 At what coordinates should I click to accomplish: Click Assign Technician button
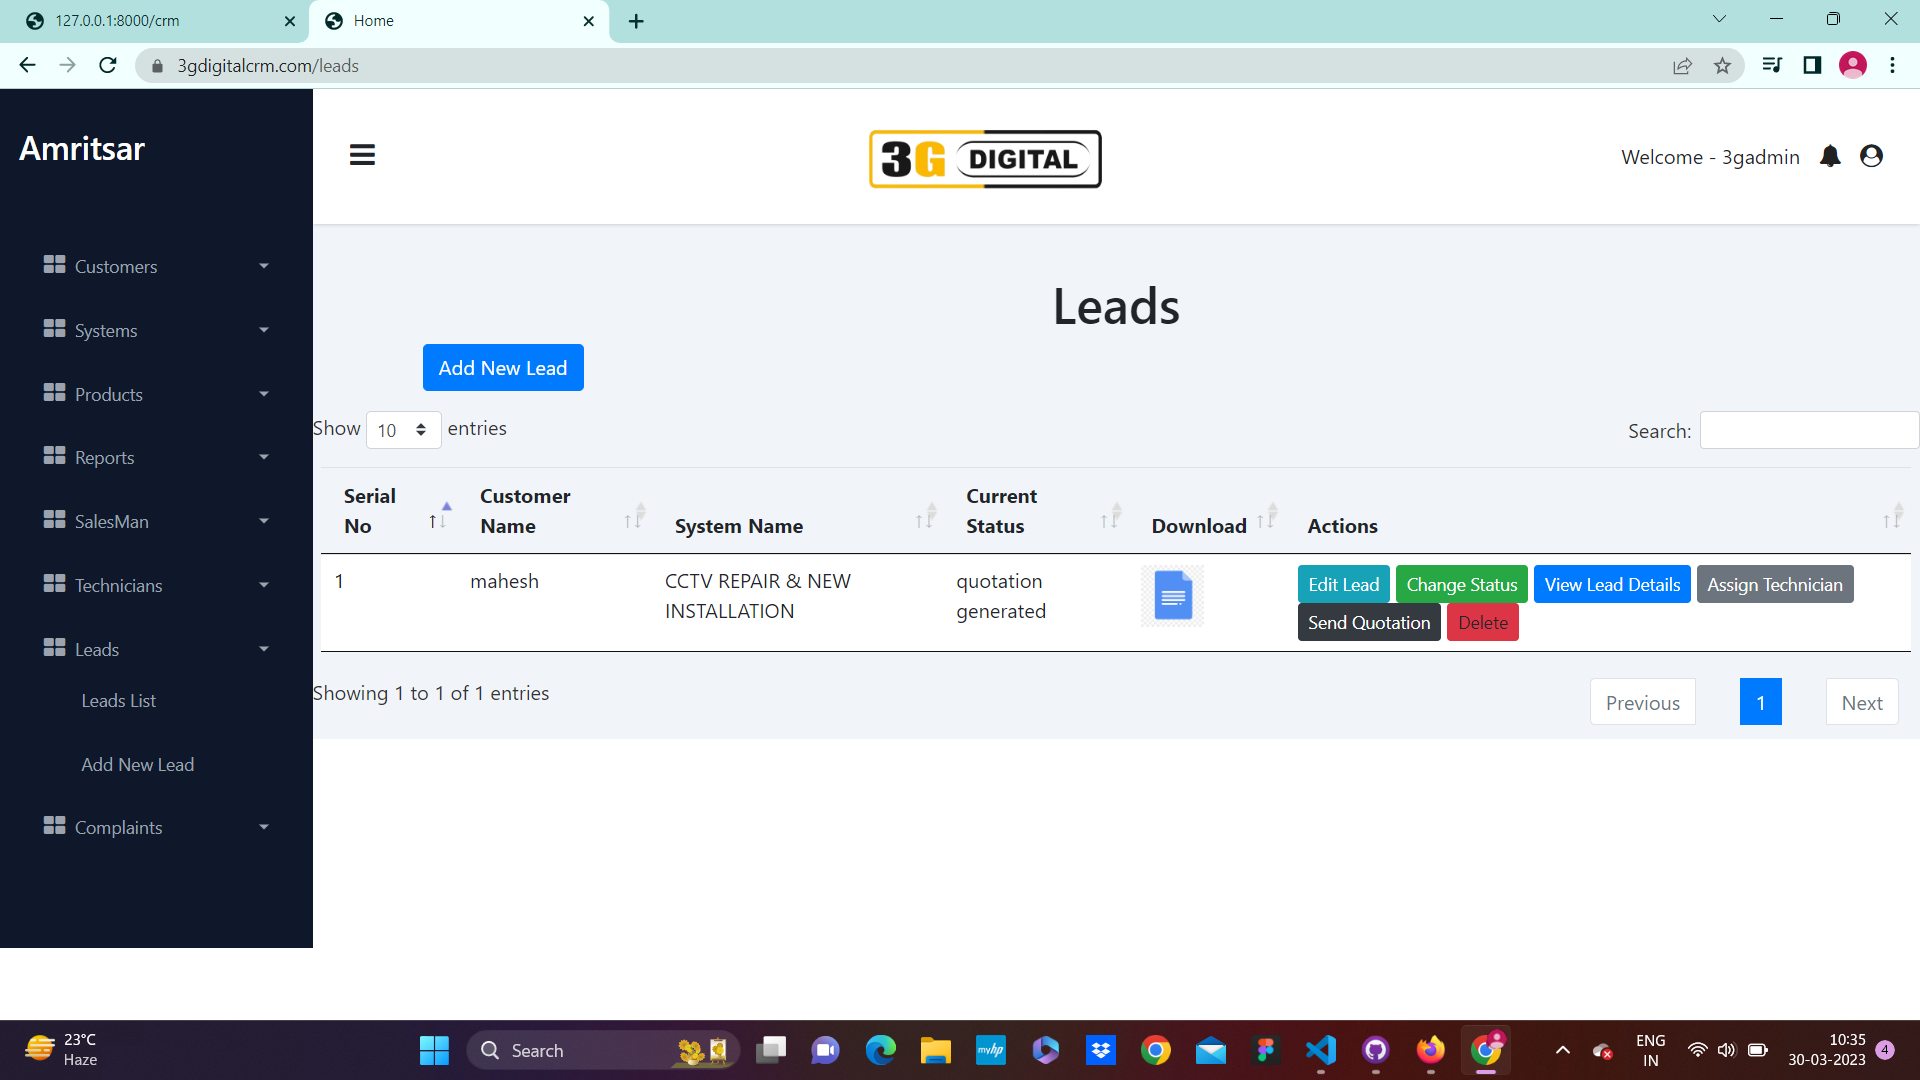[1774, 585]
